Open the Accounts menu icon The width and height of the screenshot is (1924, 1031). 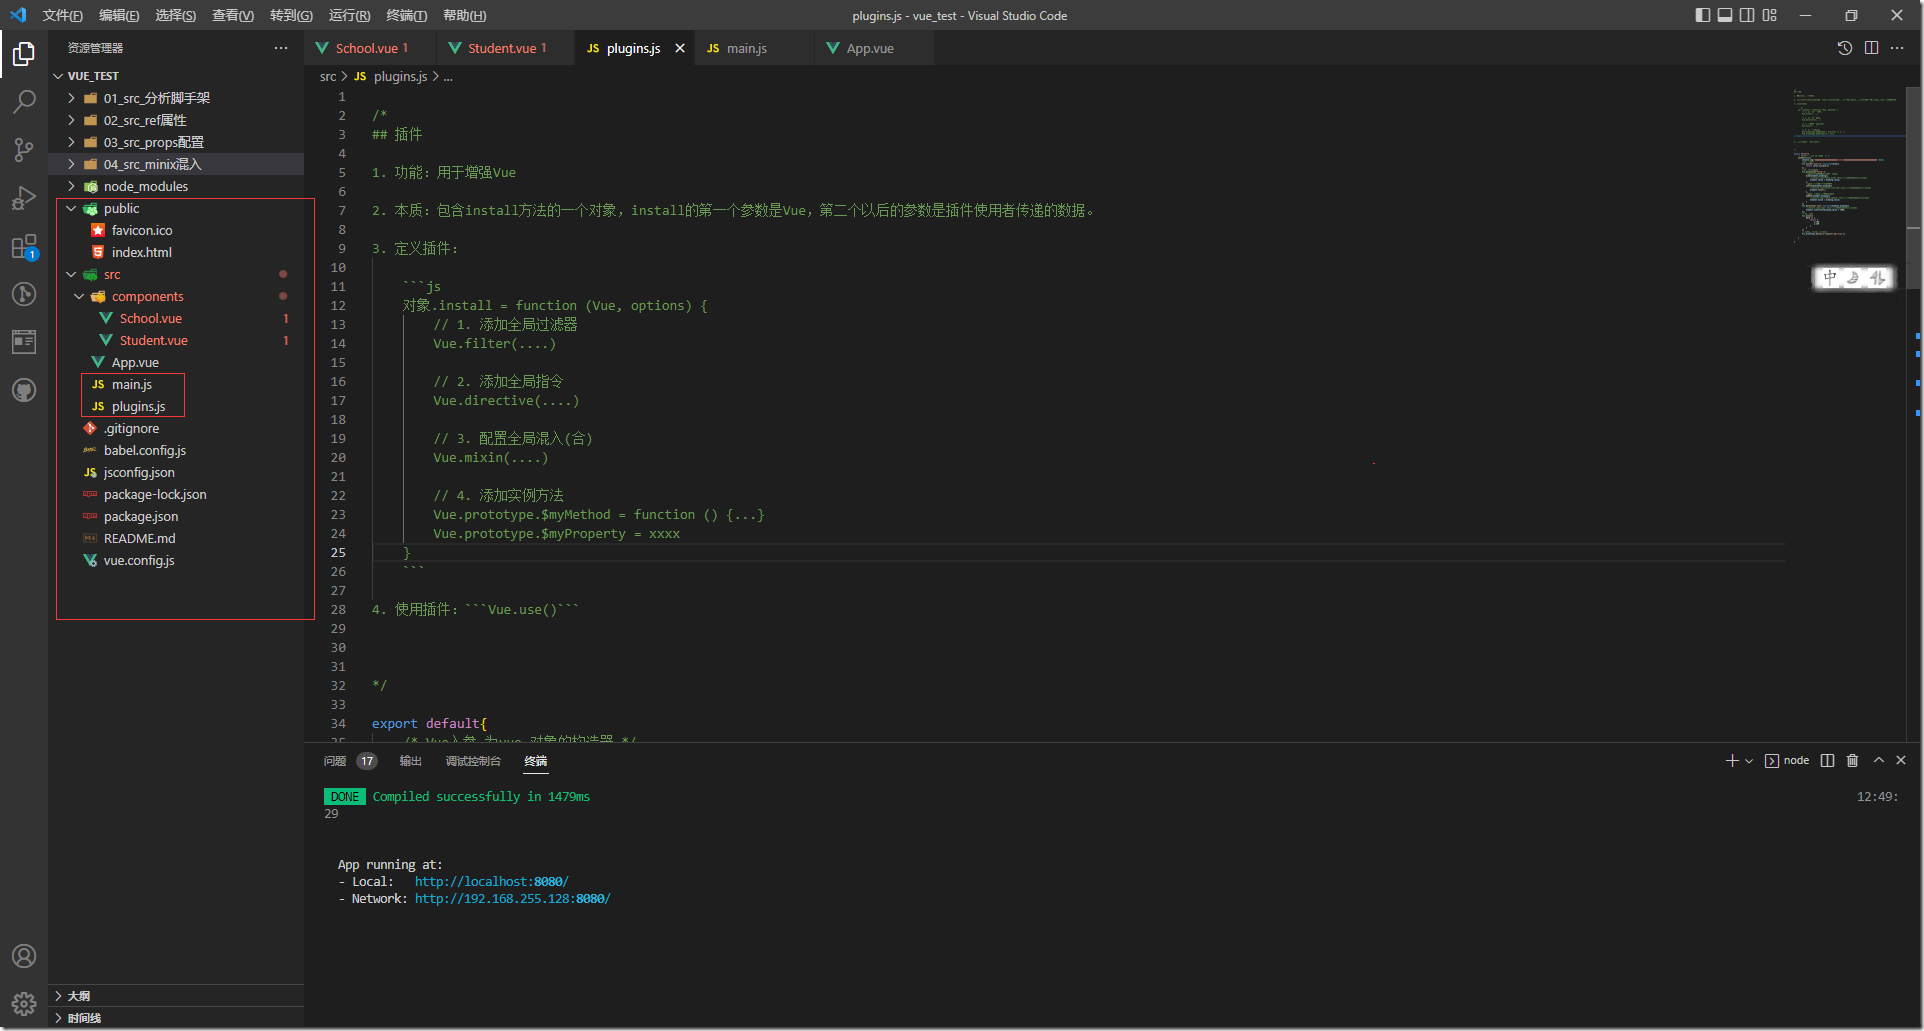click(x=24, y=956)
